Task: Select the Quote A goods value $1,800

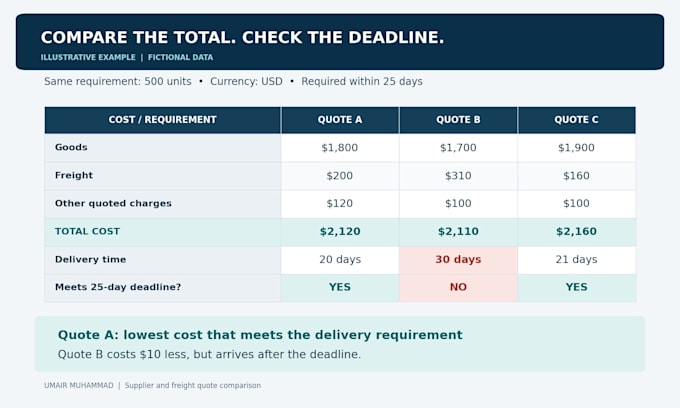Action: tap(340, 148)
